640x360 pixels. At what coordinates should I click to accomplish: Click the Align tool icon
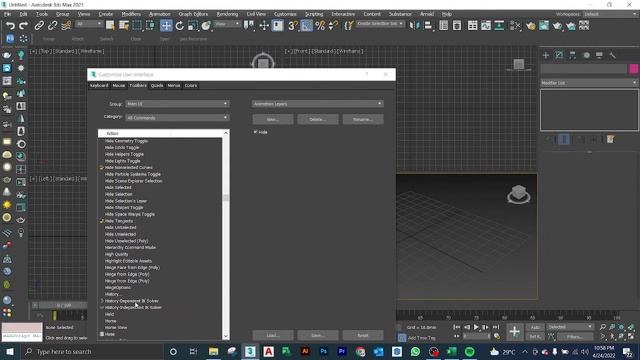point(428,26)
